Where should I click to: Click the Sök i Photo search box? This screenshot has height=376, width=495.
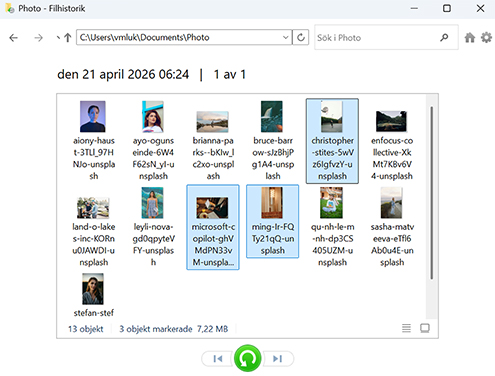pyautogui.click(x=386, y=37)
